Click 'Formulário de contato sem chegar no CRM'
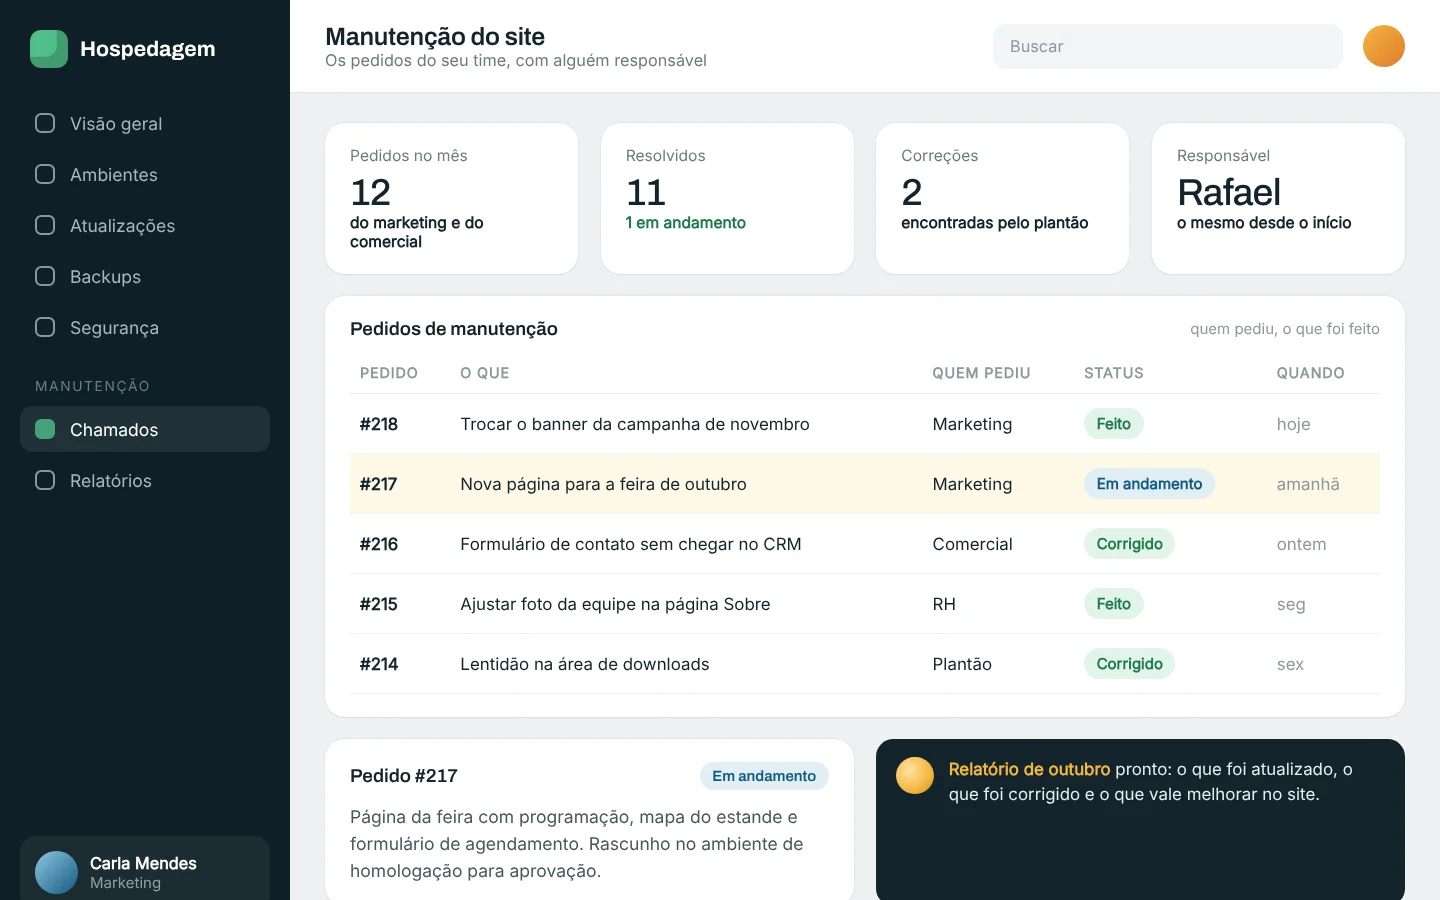This screenshot has height=900, width=1440. point(631,544)
